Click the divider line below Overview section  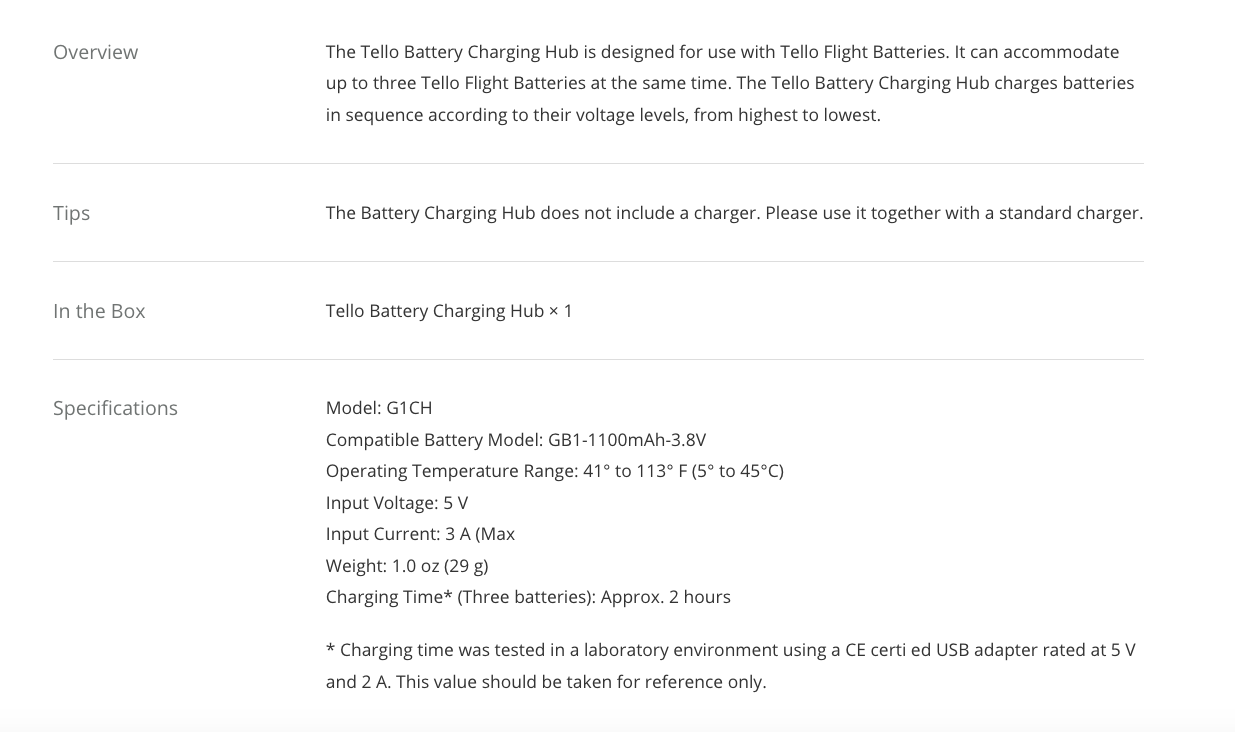click(x=598, y=163)
